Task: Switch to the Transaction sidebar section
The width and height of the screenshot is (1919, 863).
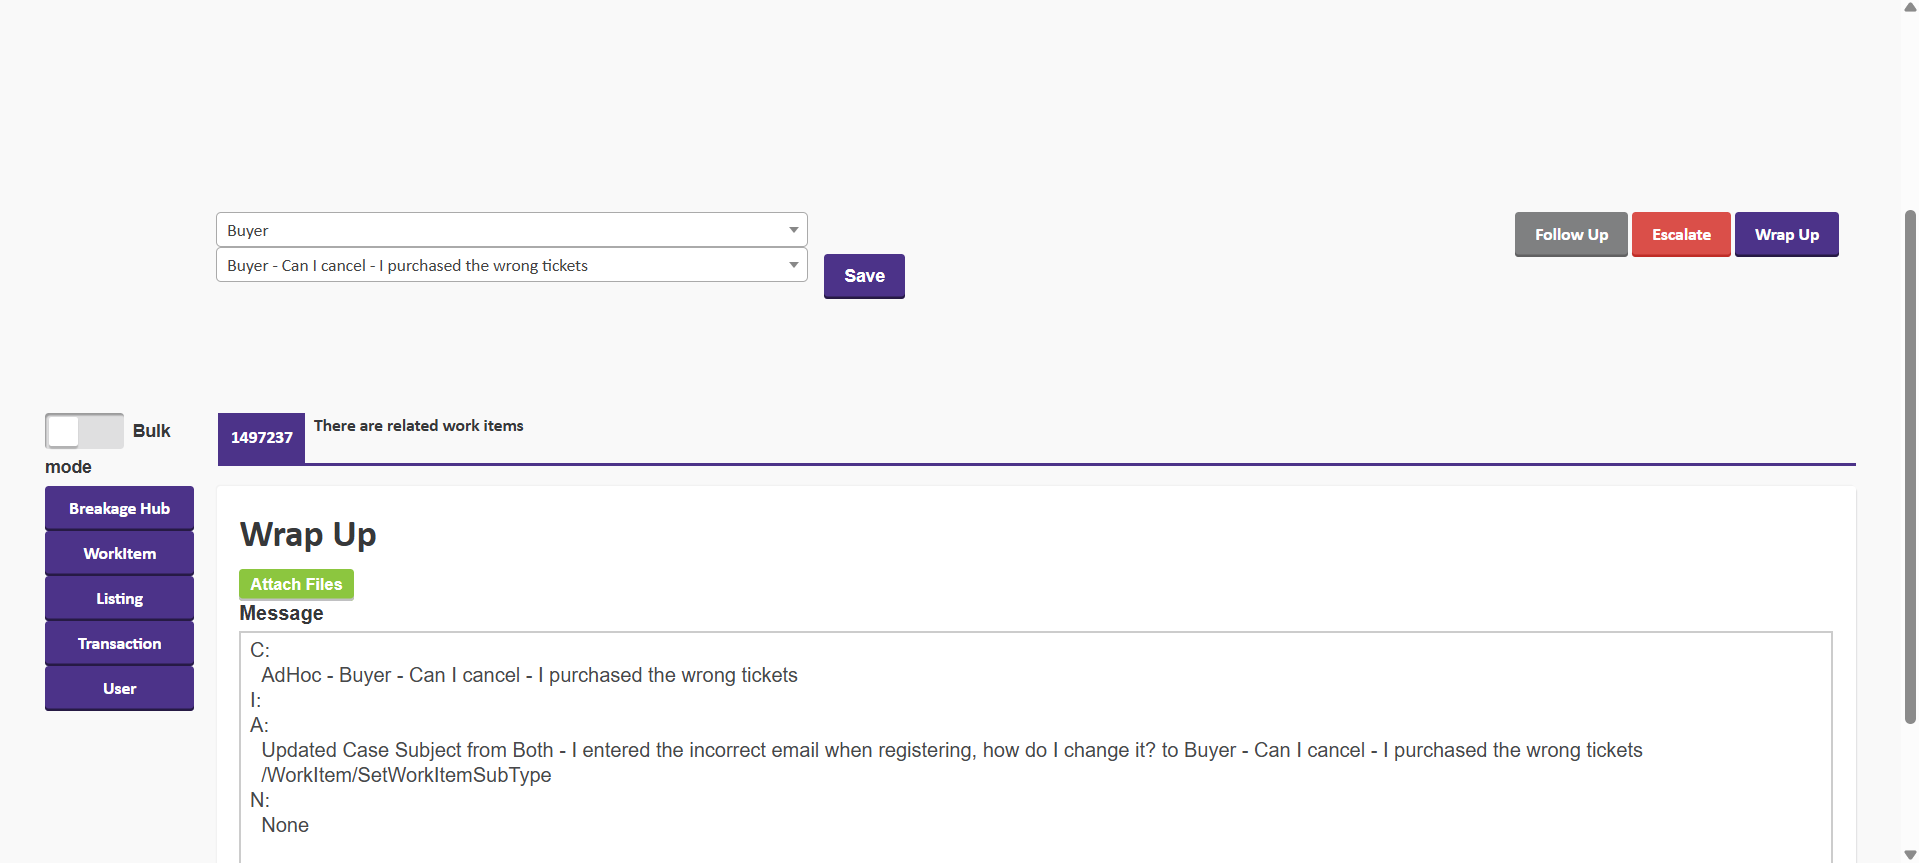Action: [x=119, y=643]
